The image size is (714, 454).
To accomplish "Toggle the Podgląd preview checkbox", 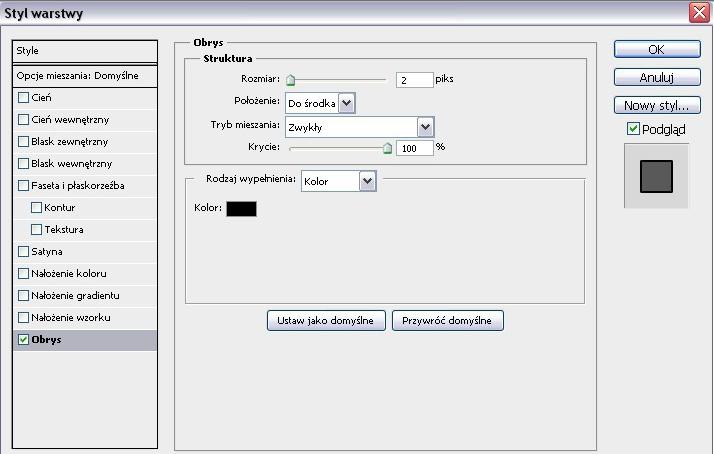I will [x=633, y=129].
